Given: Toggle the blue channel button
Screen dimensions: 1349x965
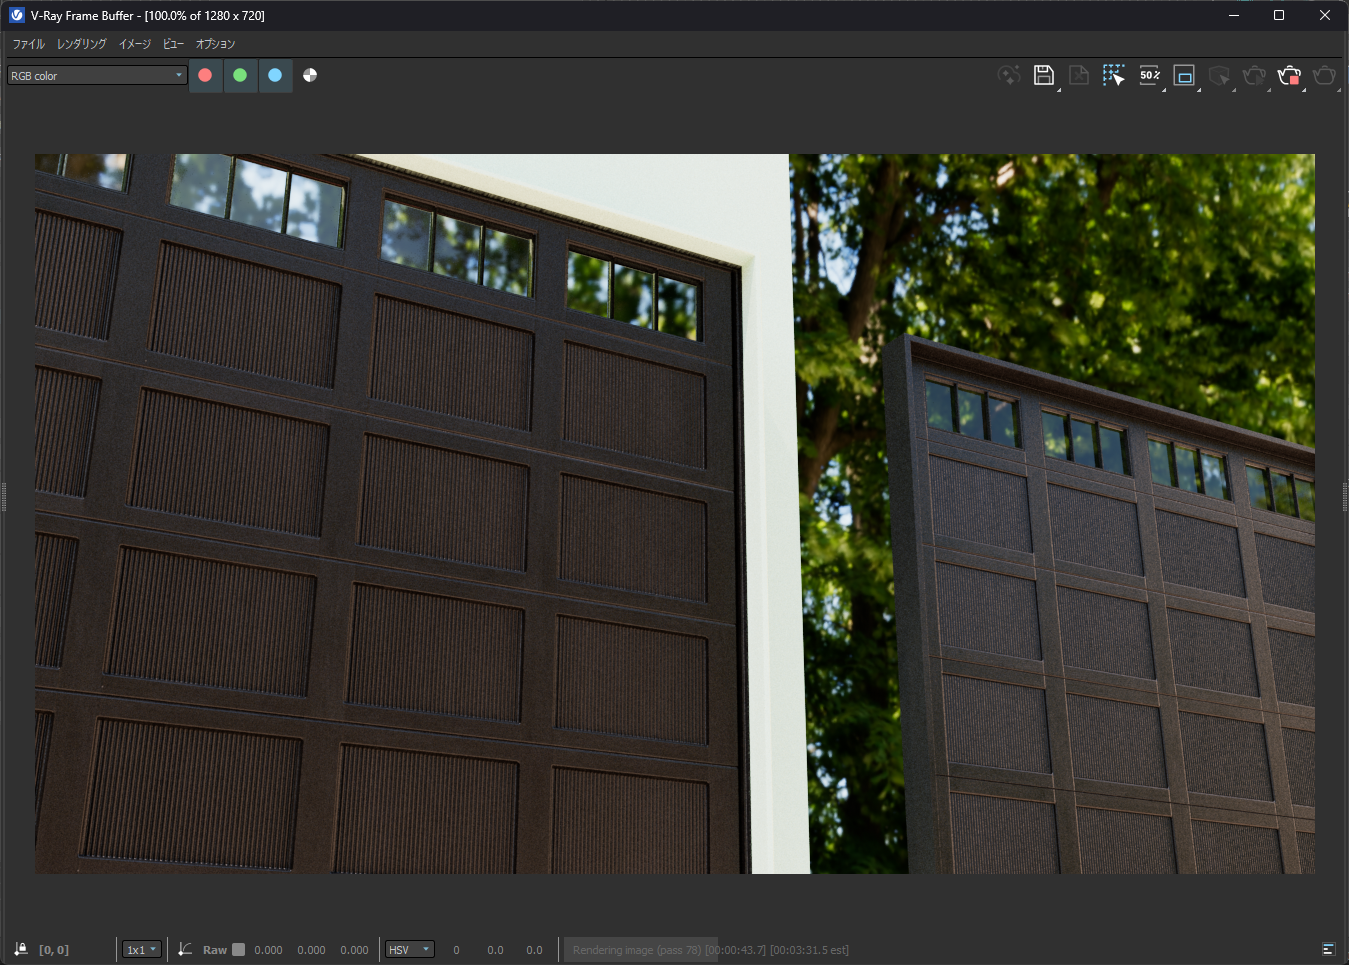Looking at the screenshot, I should [275, 75].
